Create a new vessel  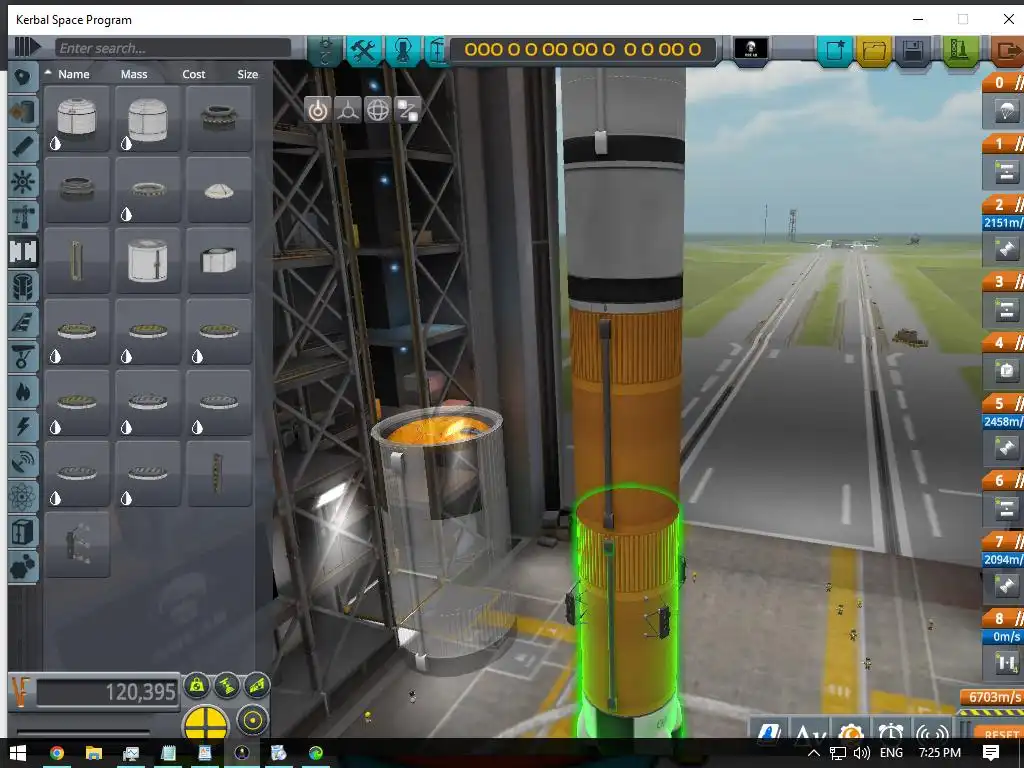coord(835,50)
